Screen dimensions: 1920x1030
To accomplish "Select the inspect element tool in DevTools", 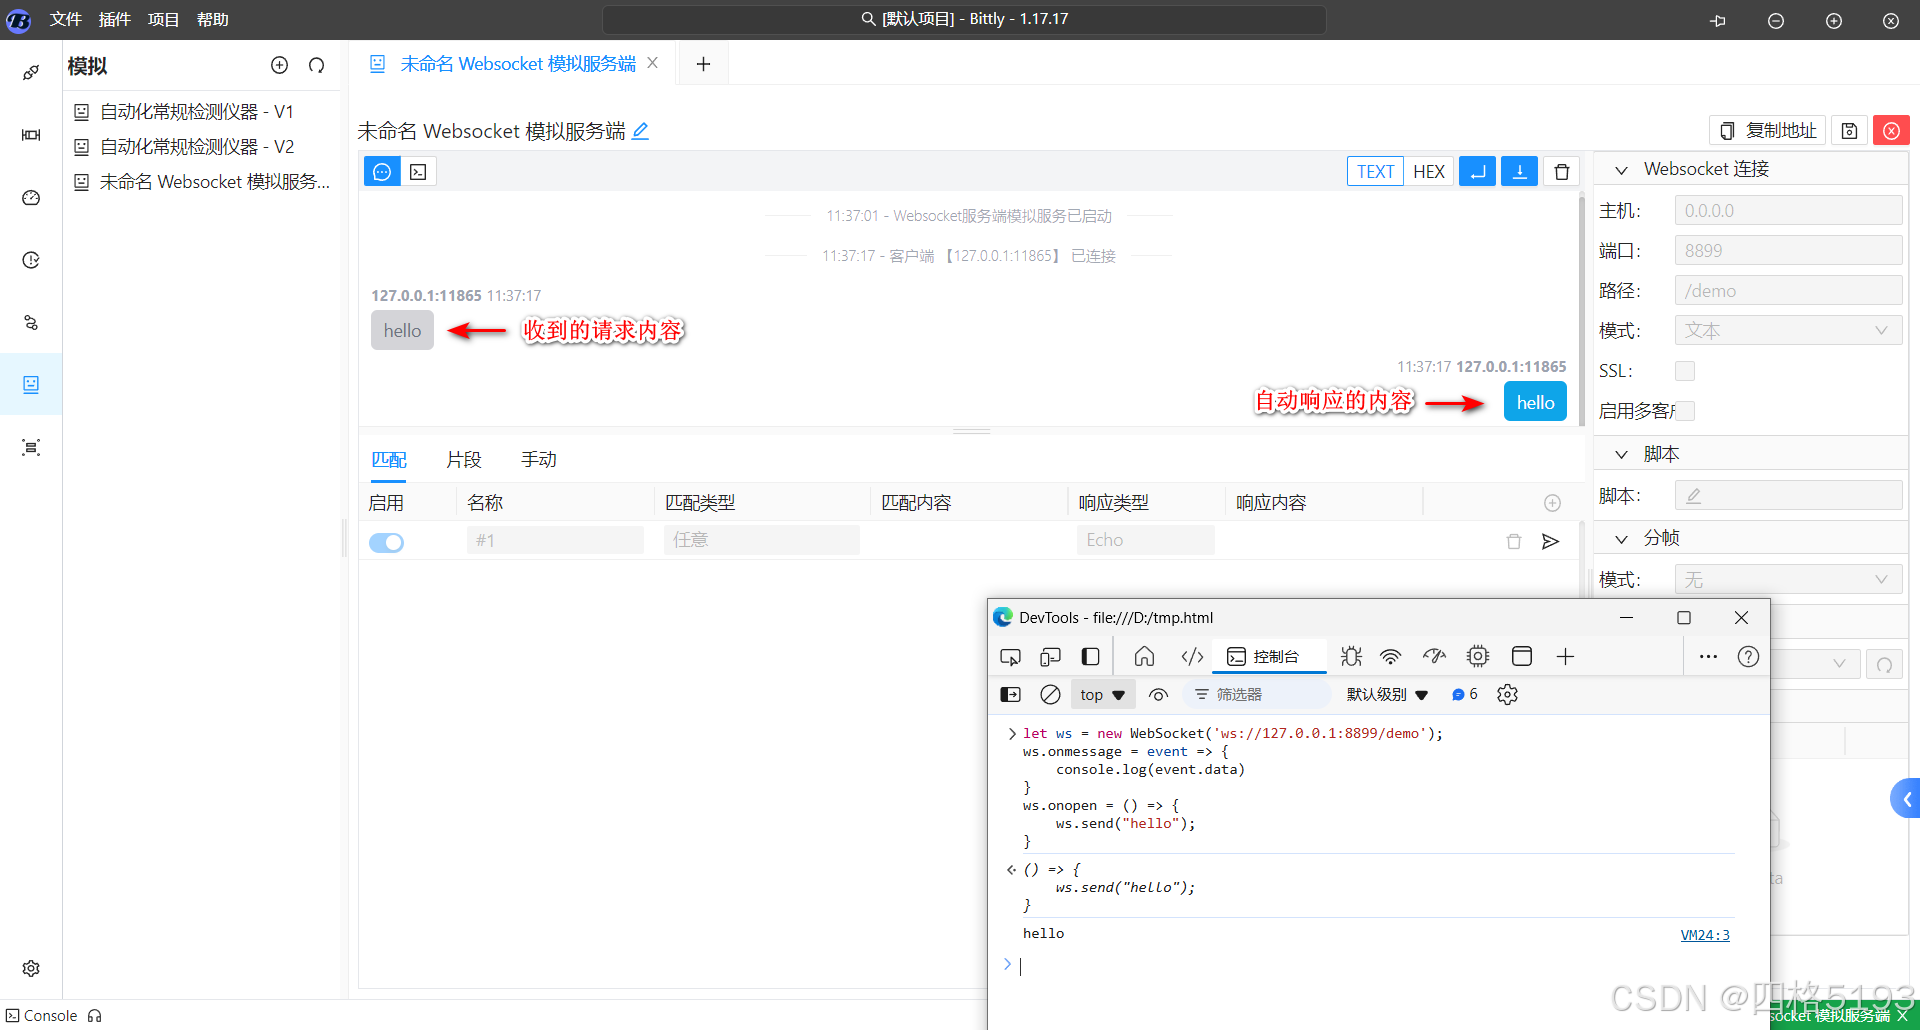I will (x=1010, y=657).
